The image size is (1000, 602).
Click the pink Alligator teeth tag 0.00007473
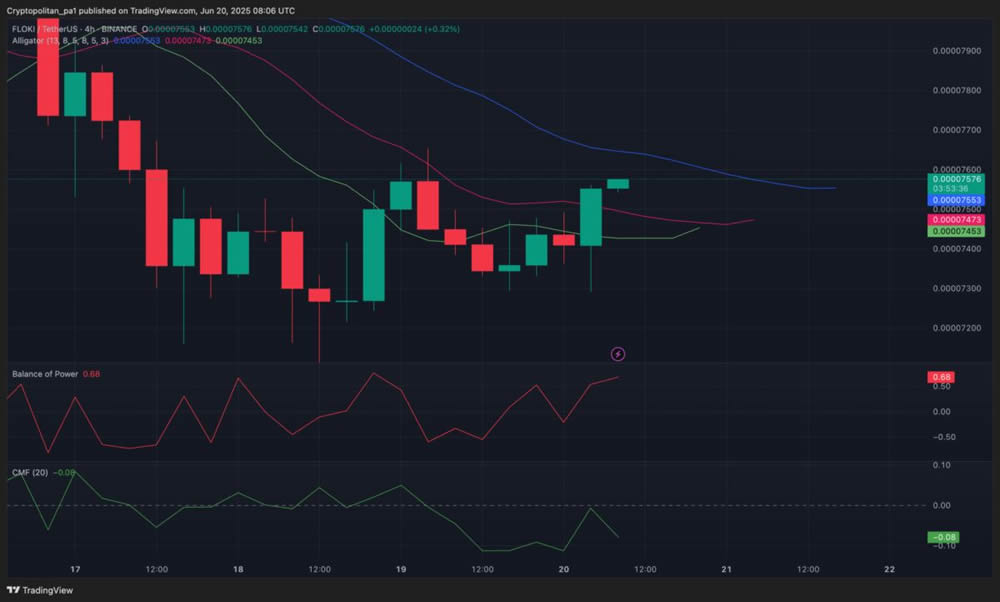tap(957, 219)
